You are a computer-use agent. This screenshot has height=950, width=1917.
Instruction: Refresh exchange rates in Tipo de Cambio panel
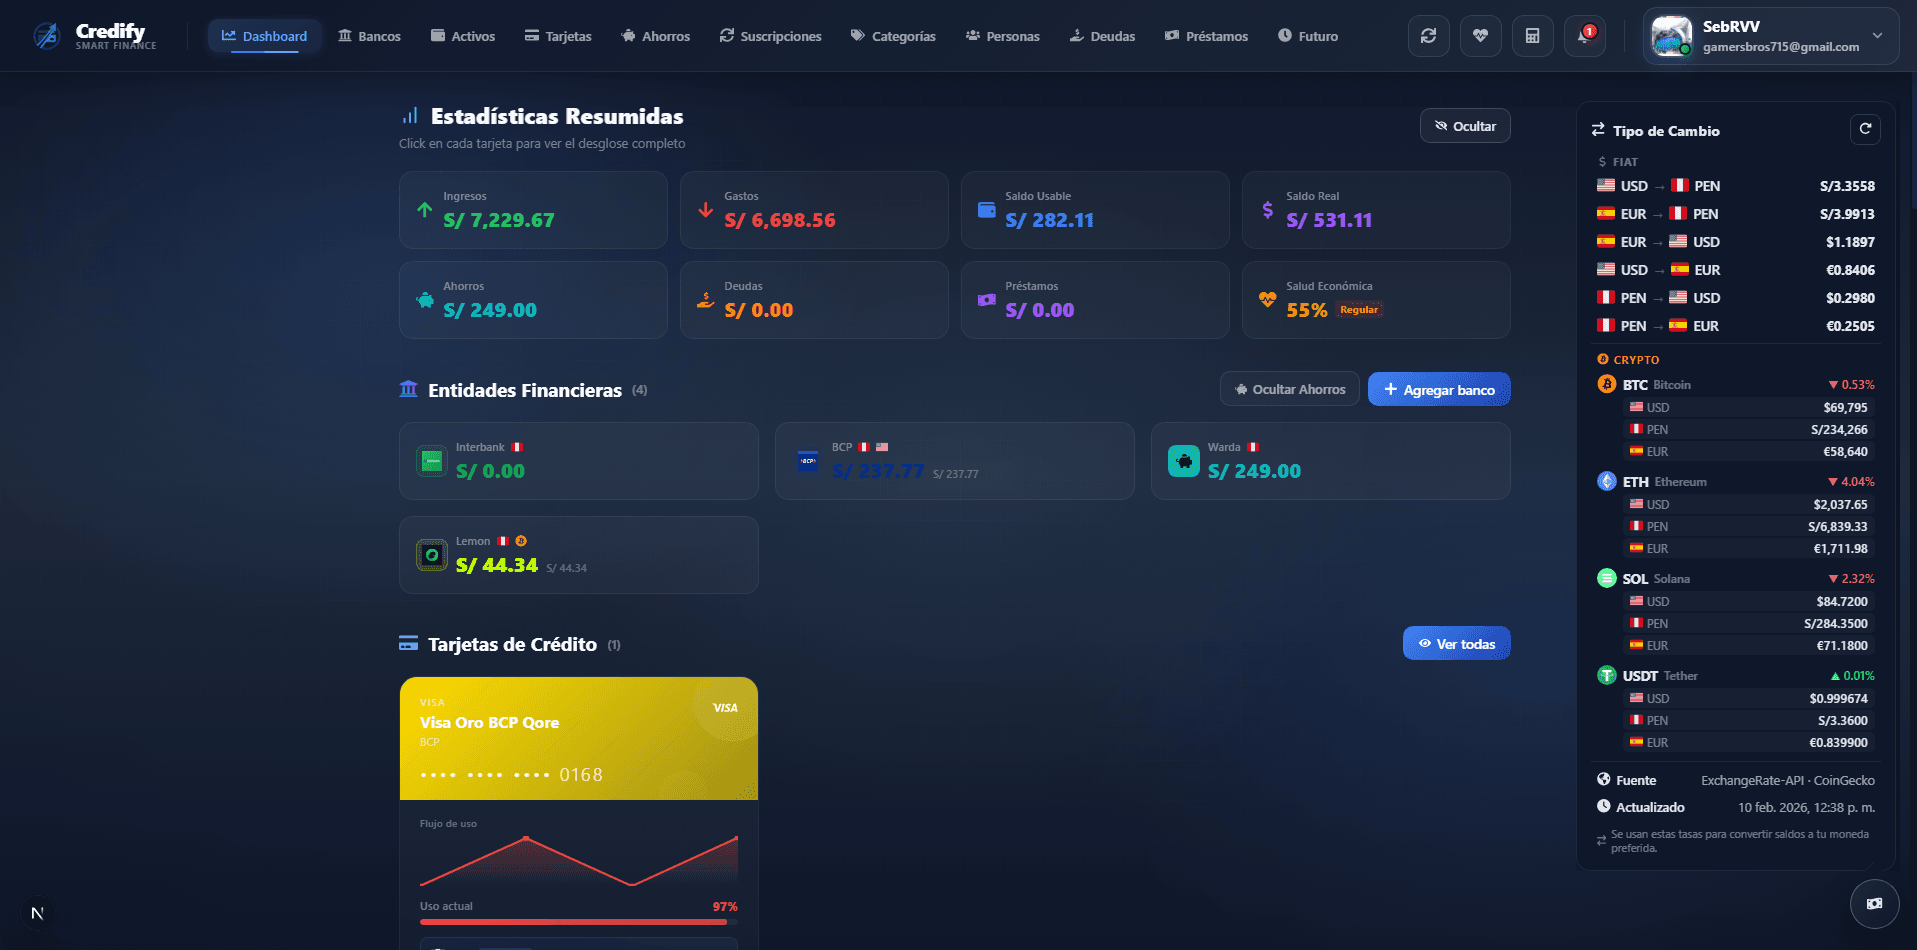(x=1864, y=129)
